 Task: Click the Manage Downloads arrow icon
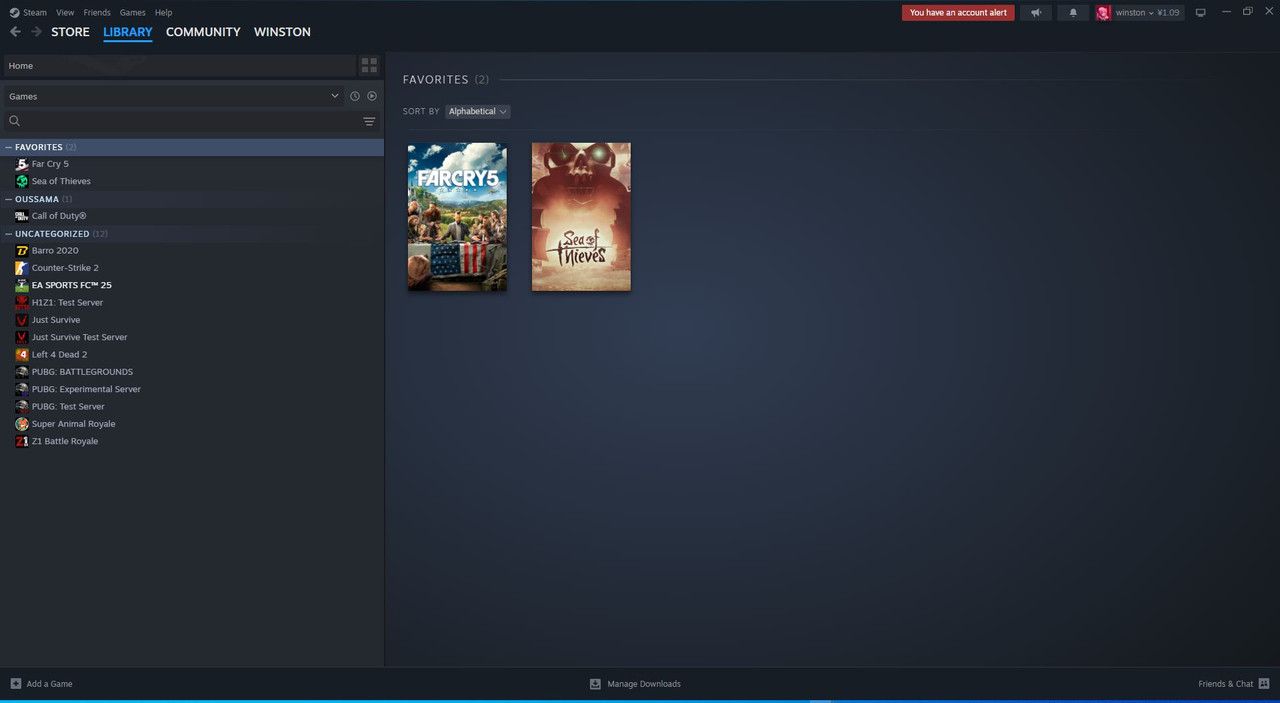(595, 684)
